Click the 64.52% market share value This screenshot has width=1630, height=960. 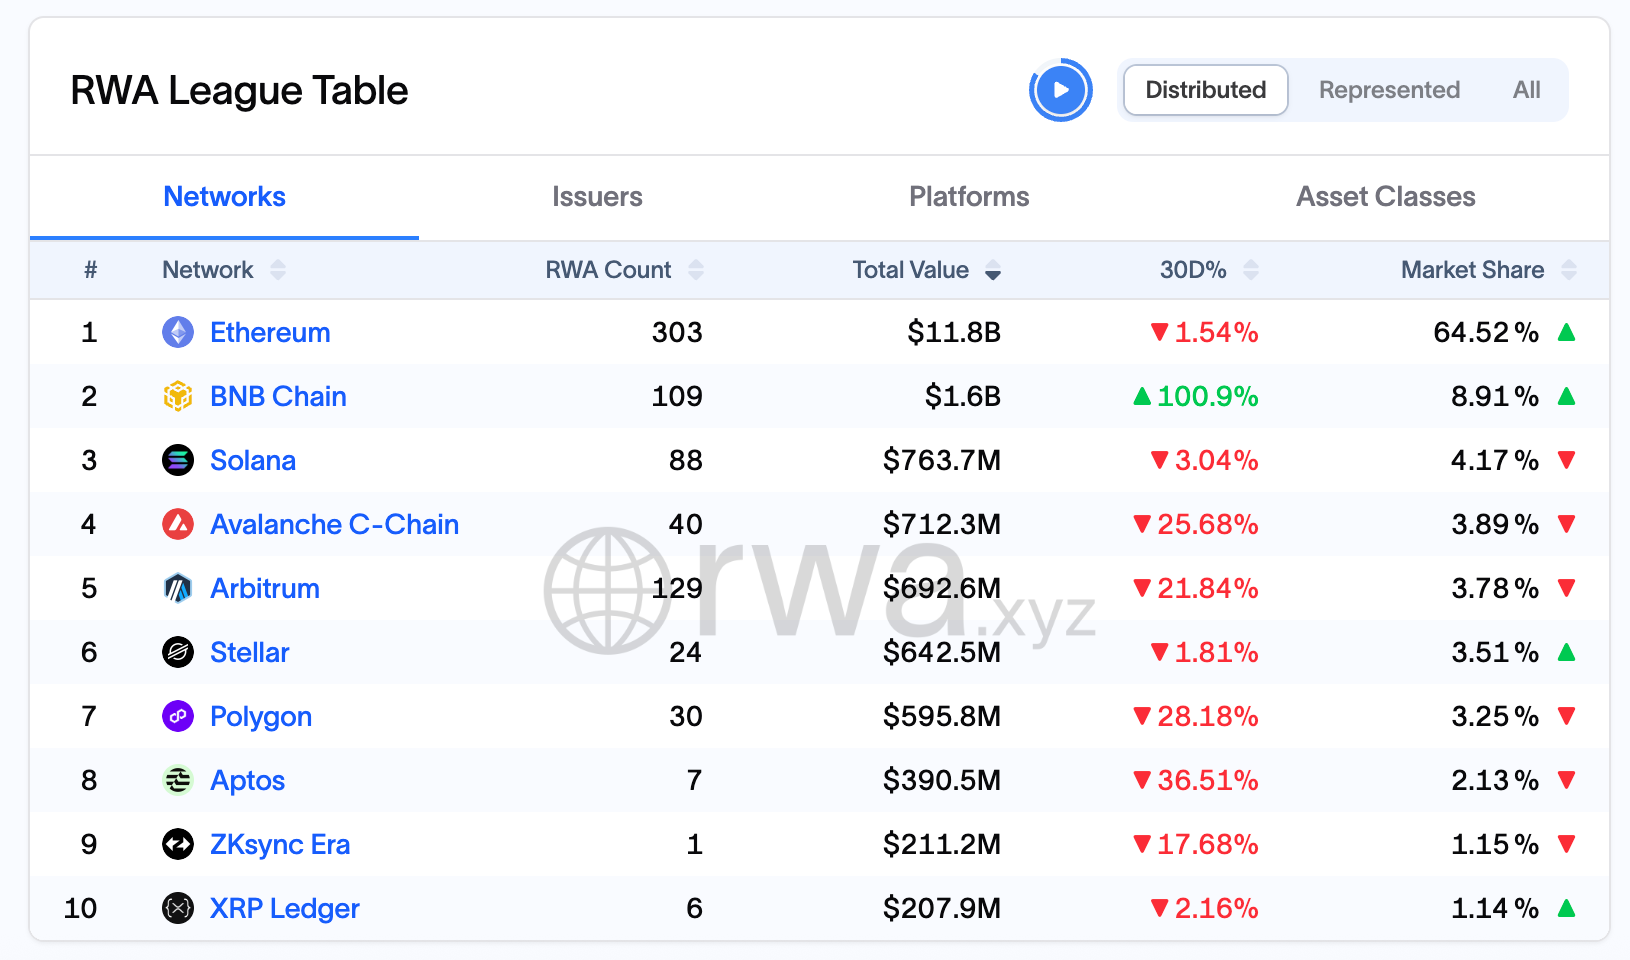point(1486,332)
